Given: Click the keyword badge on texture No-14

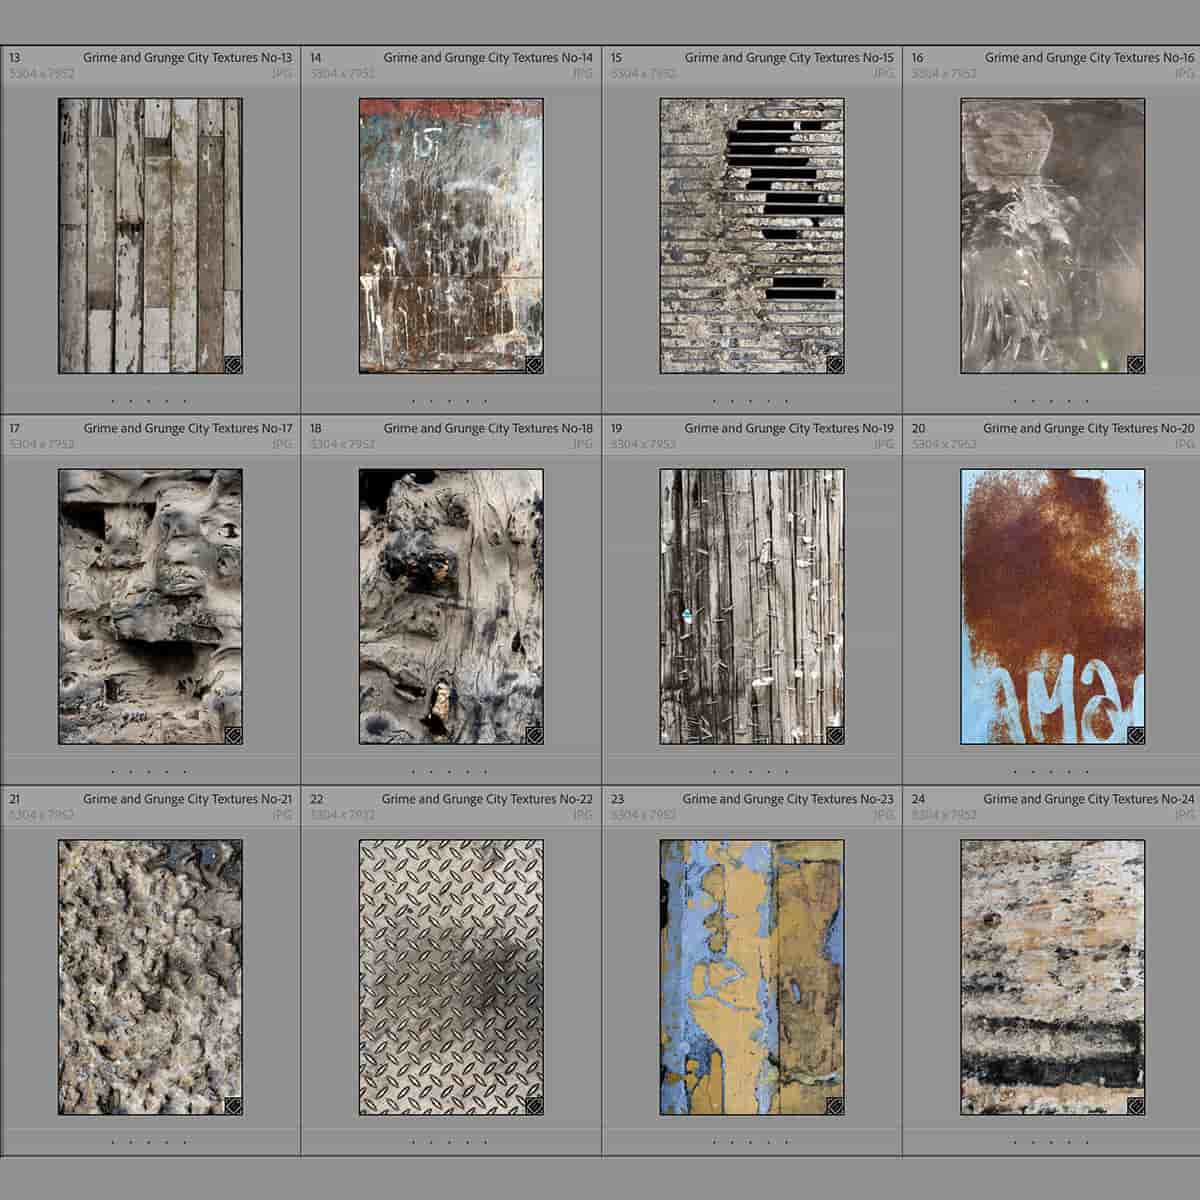Looking at the screenshot, I should click(x=533, y=363).
